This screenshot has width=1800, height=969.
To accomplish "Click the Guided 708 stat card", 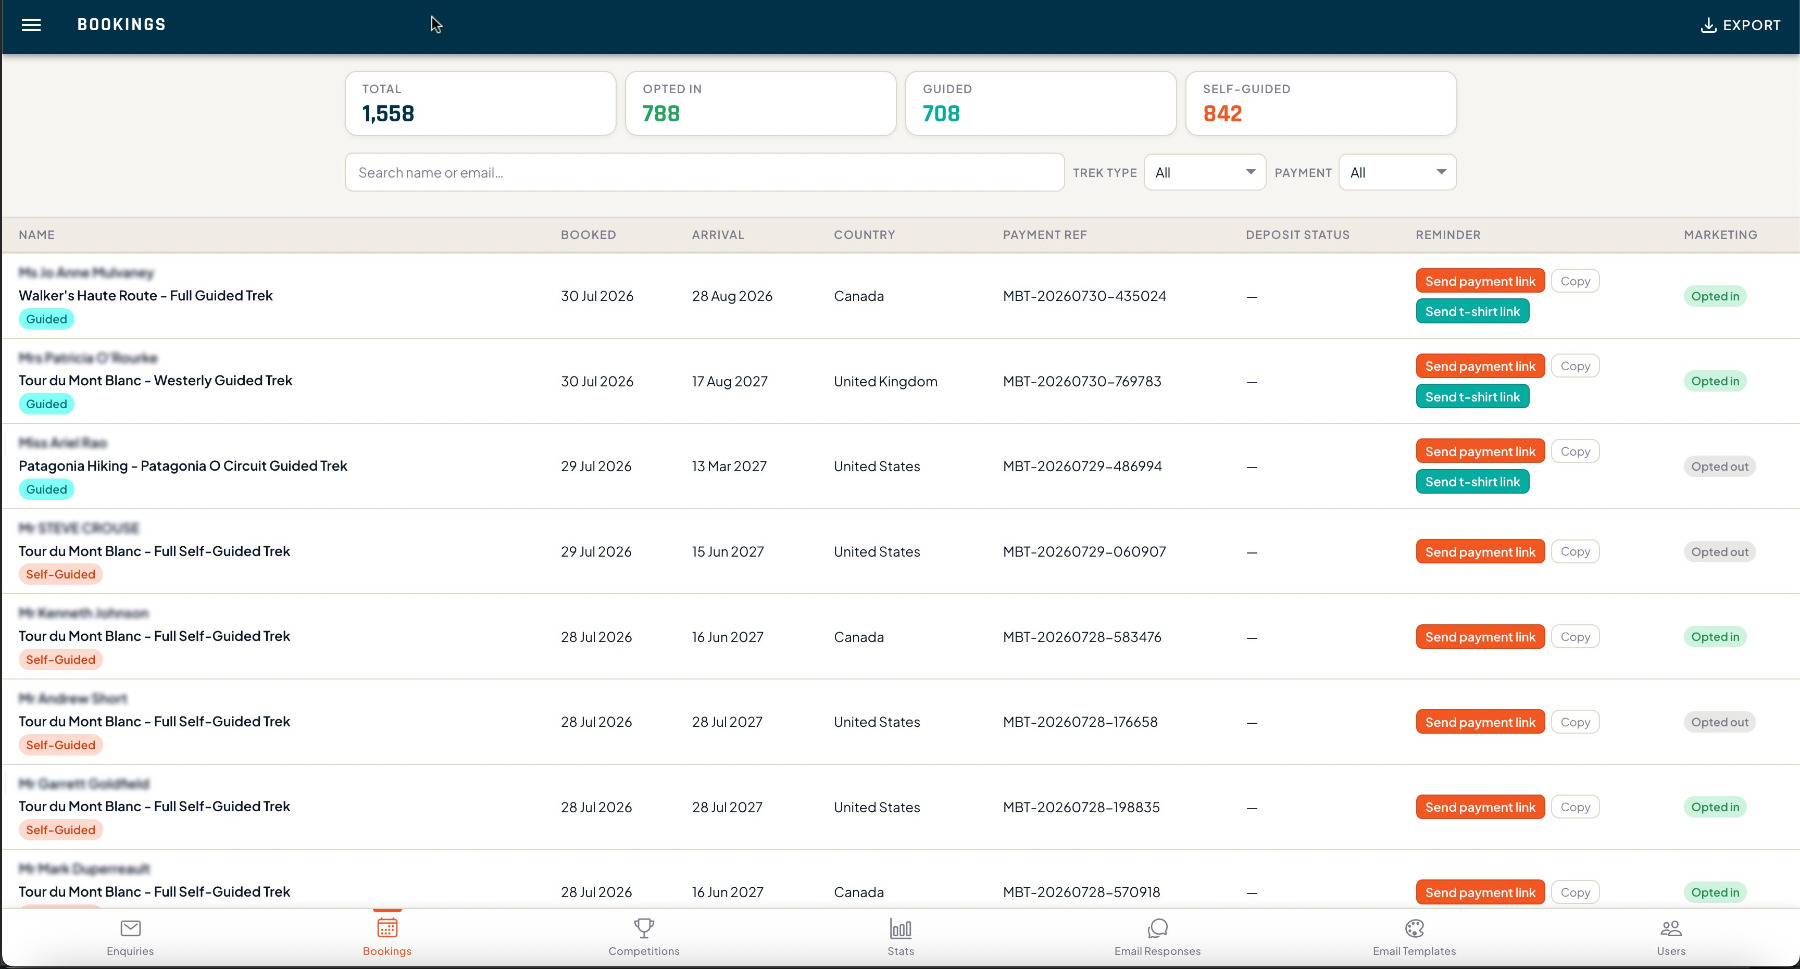I will [x=1040, y=103].
